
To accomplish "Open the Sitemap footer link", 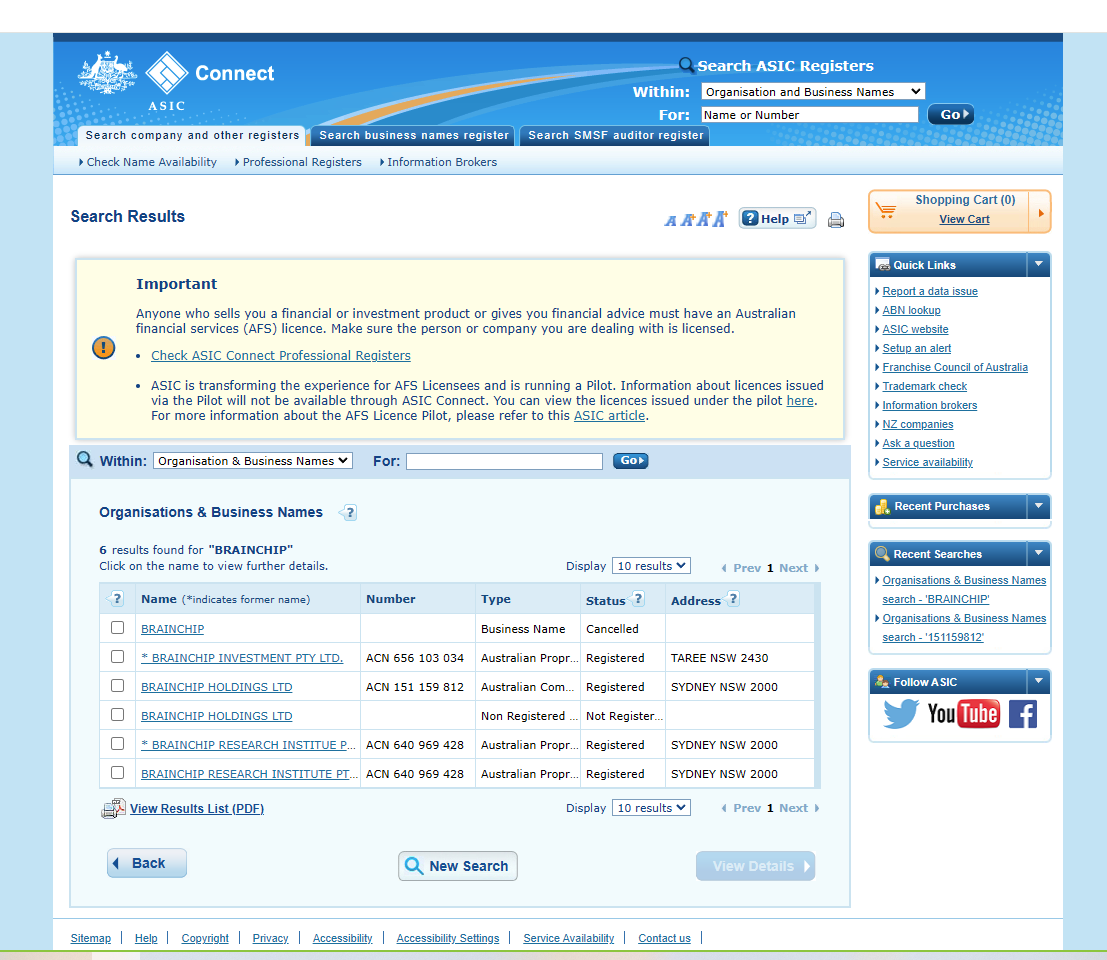I will [x=90, y=938].
